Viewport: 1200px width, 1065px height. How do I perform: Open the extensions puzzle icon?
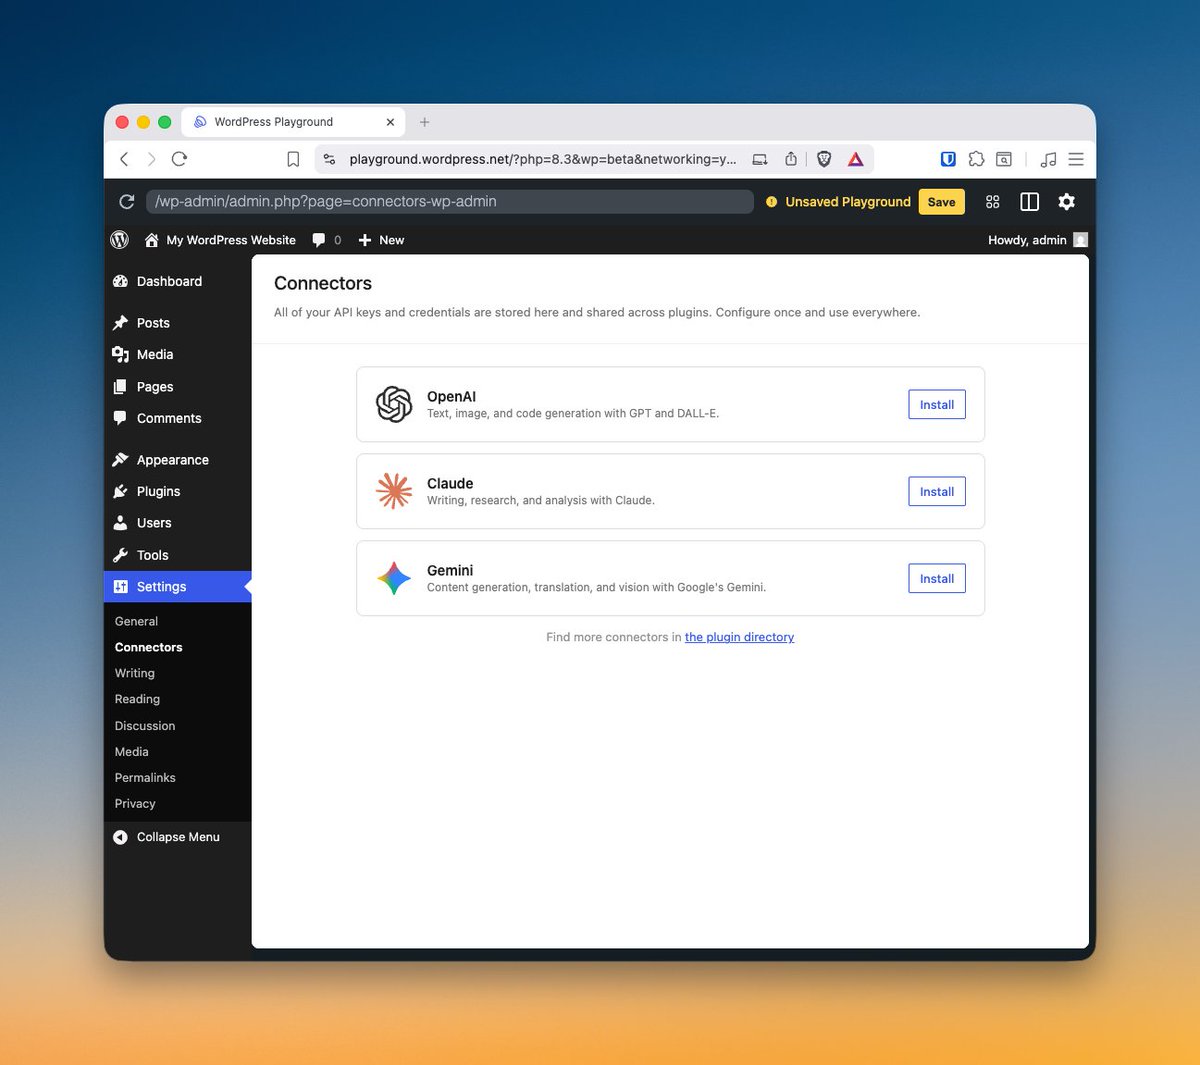coord(976,159)
